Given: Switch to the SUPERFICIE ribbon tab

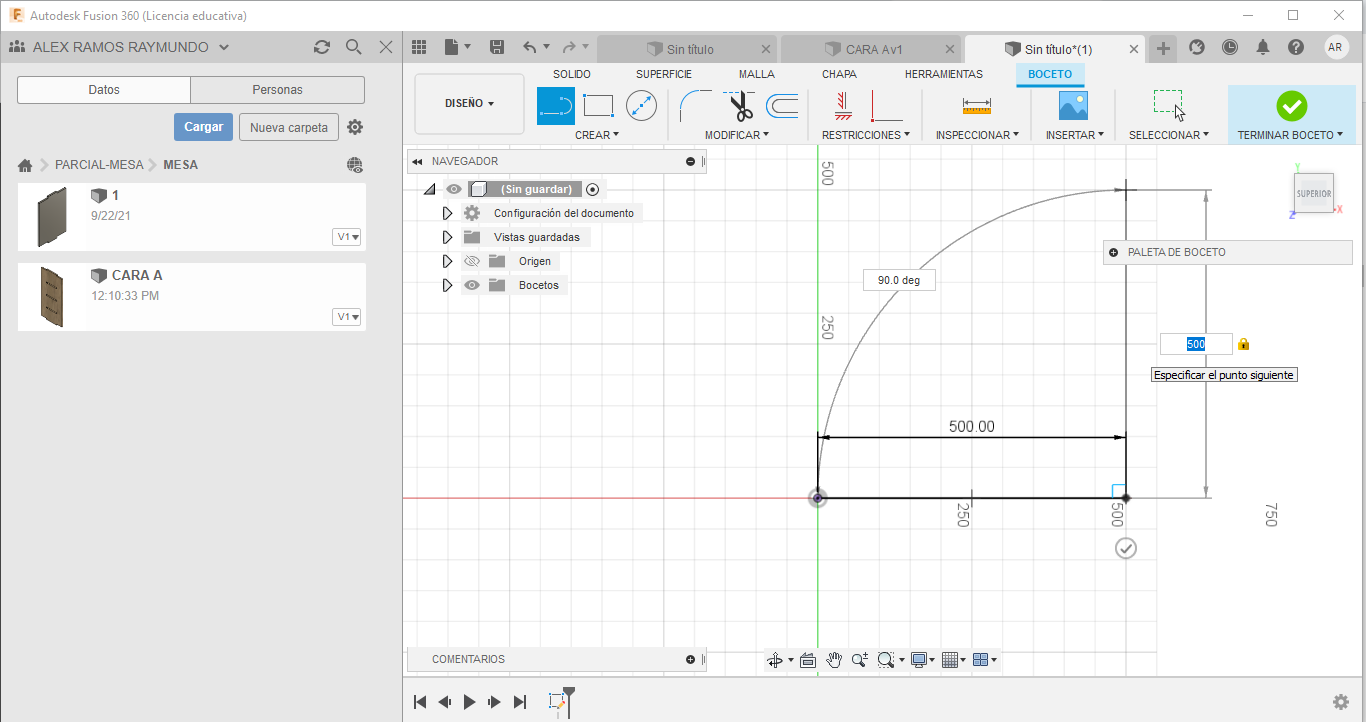Looking at the screenshot, I should tap(663, 74).
